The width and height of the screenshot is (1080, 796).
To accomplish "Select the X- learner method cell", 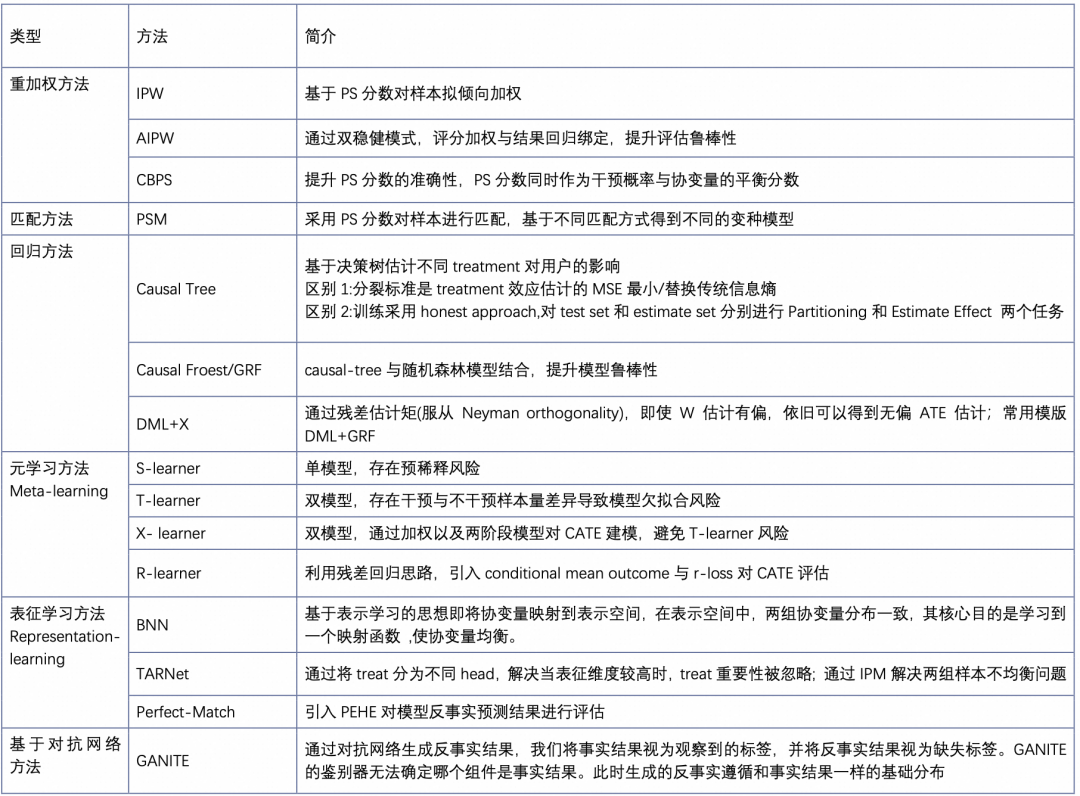I will click(171, 533).
